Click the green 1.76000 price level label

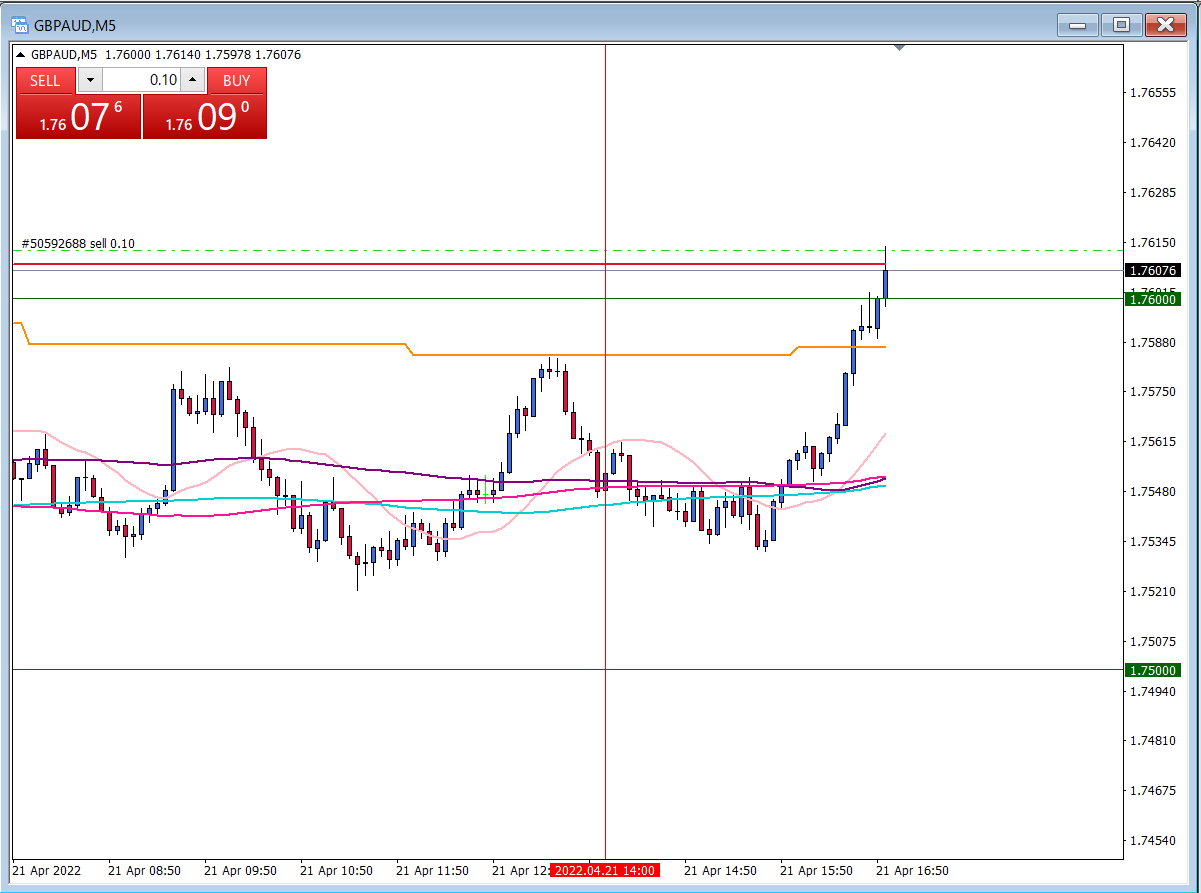(1153, 299)
